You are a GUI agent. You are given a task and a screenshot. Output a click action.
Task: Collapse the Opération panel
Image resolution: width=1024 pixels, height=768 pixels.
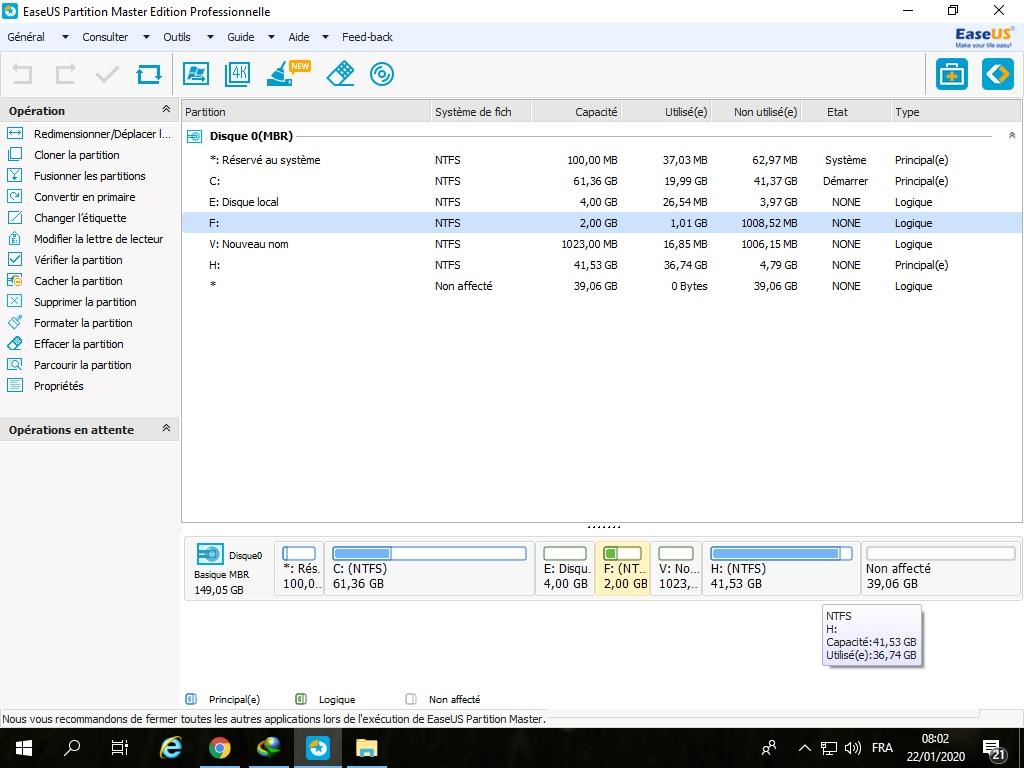coord(166,109)
